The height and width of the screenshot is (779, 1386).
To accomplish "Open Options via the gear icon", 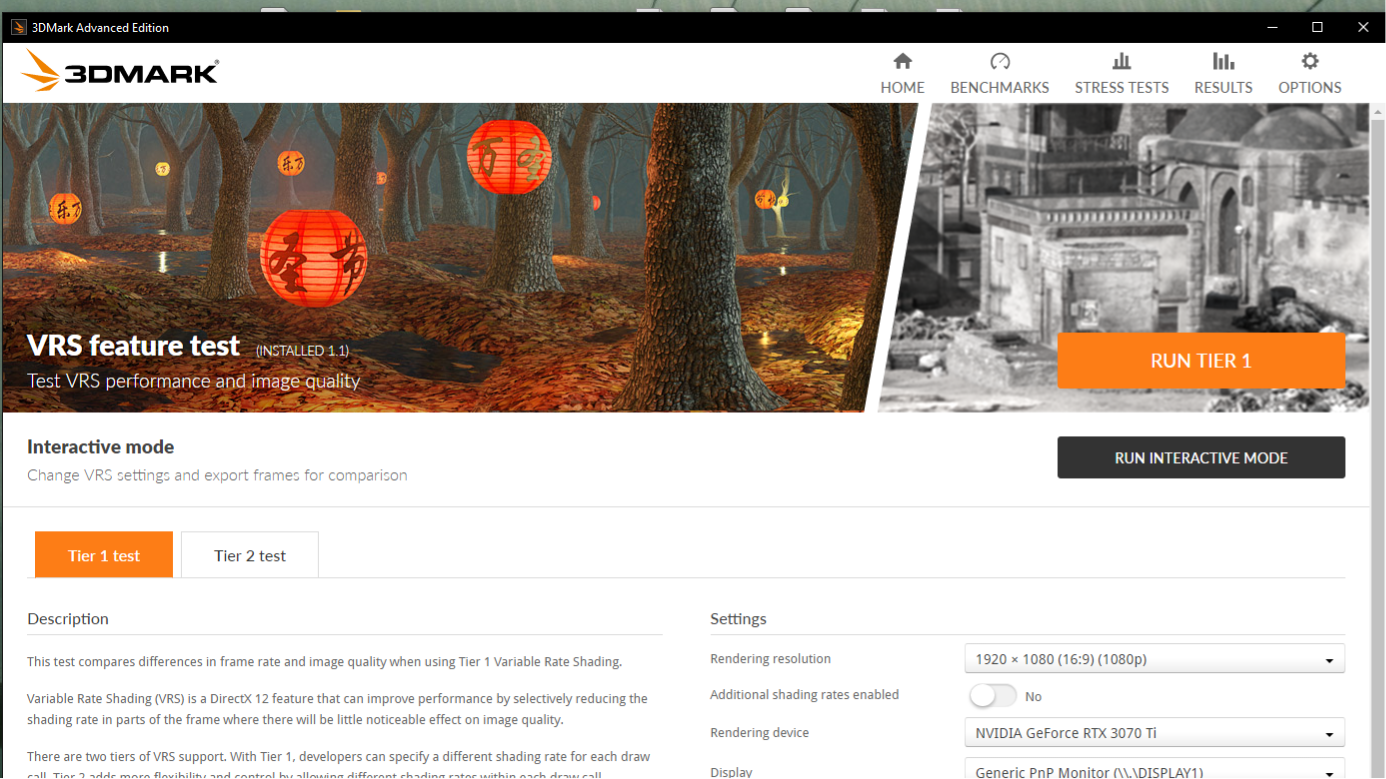I will point(1310,62).
